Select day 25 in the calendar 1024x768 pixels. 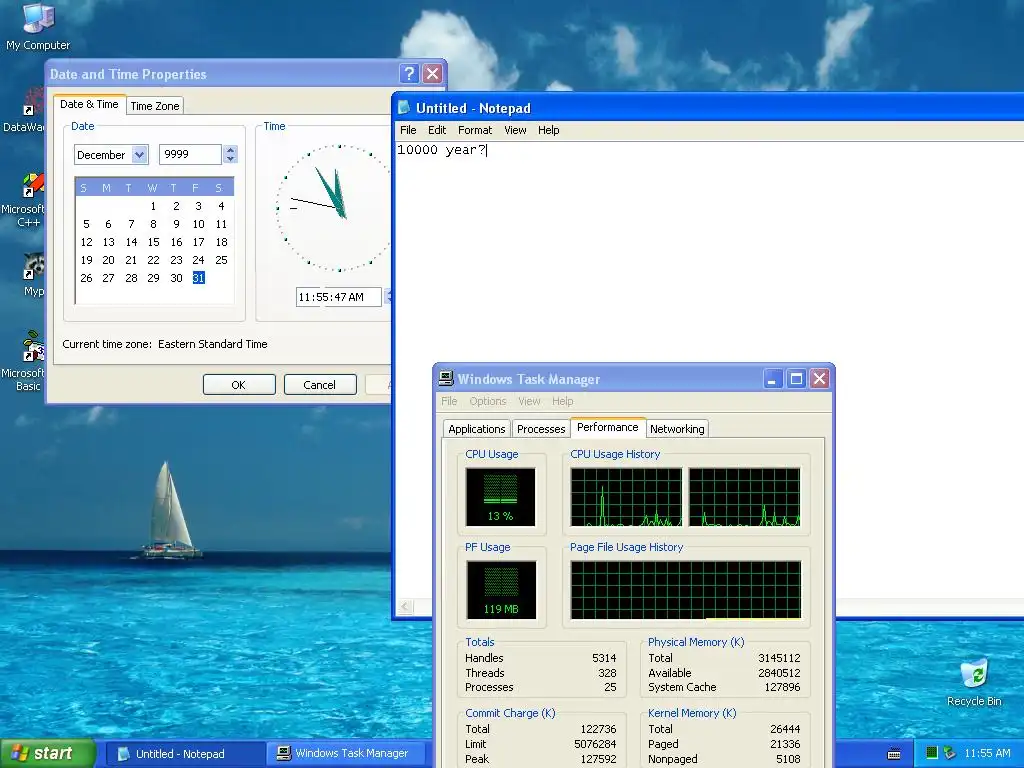point(221,260)
